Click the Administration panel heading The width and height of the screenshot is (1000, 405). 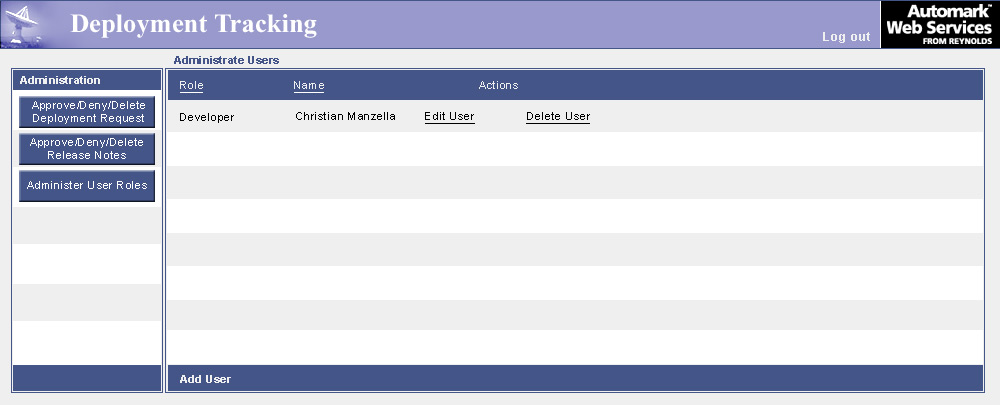[x=60, y=80]
